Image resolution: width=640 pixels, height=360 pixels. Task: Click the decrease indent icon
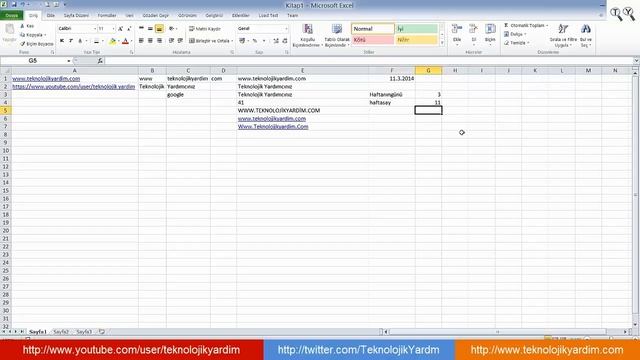171,41
